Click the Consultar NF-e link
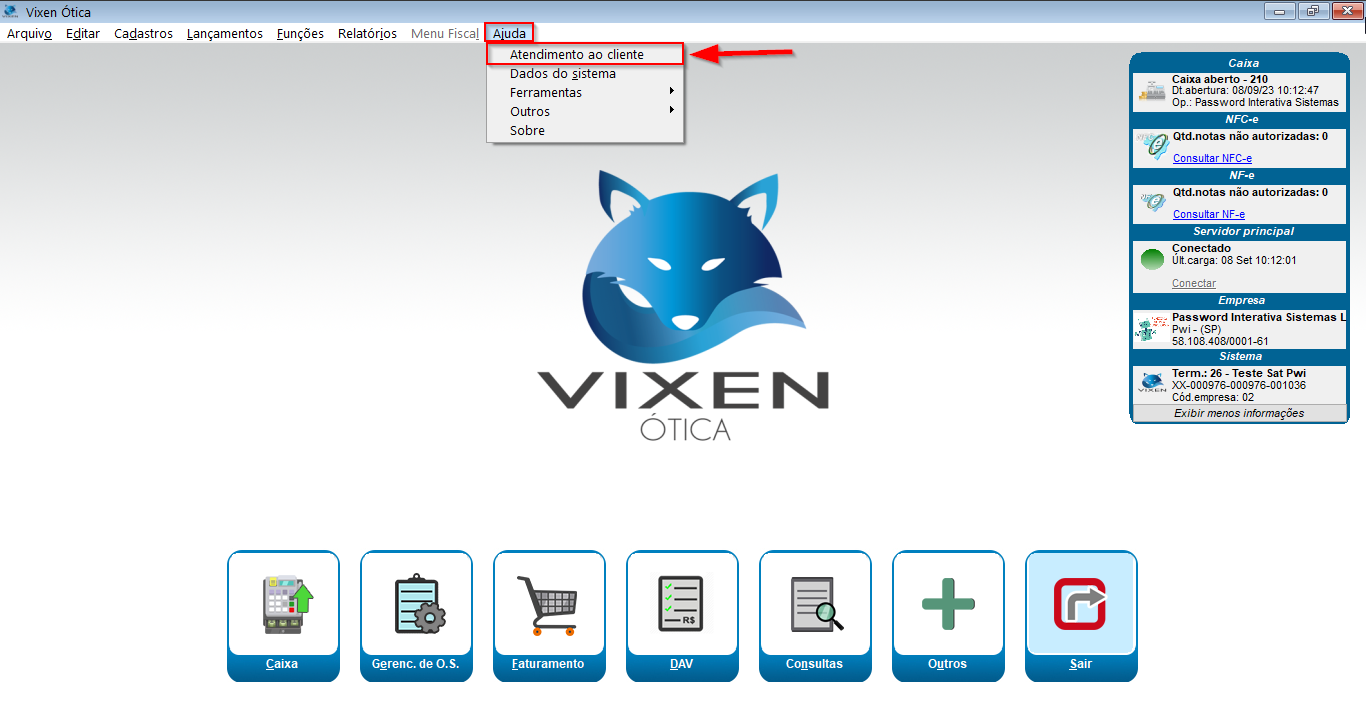The image size is (1366, 715). pos(1209,214)
